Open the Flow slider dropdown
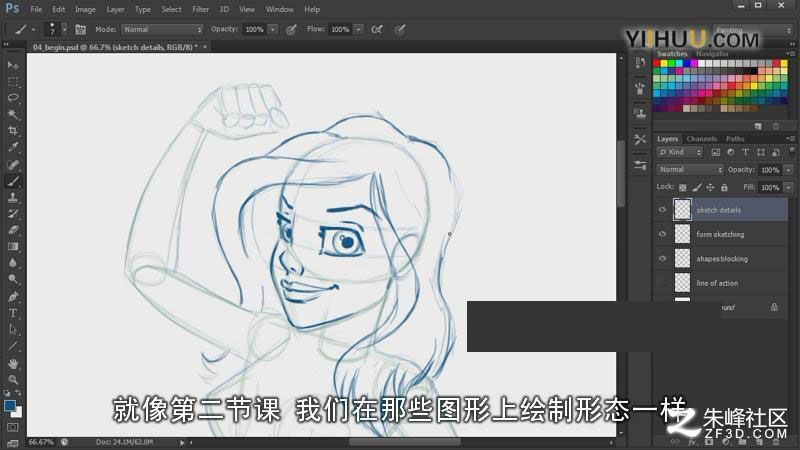 coord(359,30)
